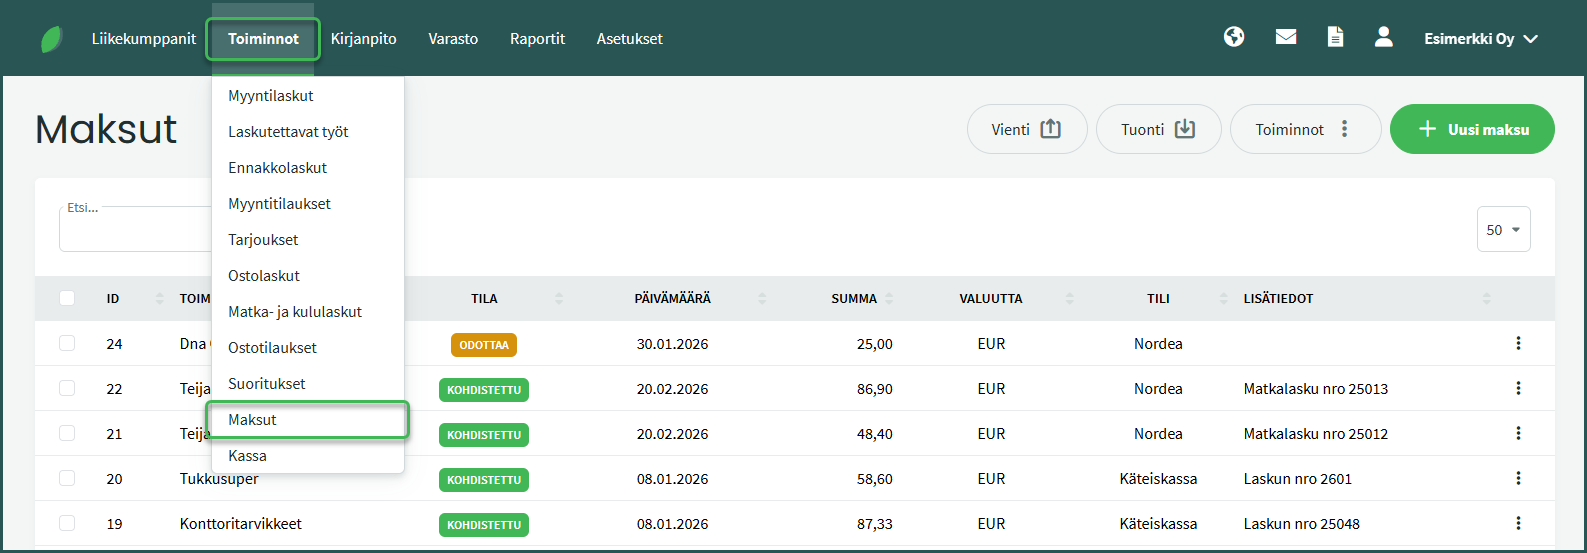Click the document icon in header
Screen dimensions: 1587x553
tap(1335, 37)
